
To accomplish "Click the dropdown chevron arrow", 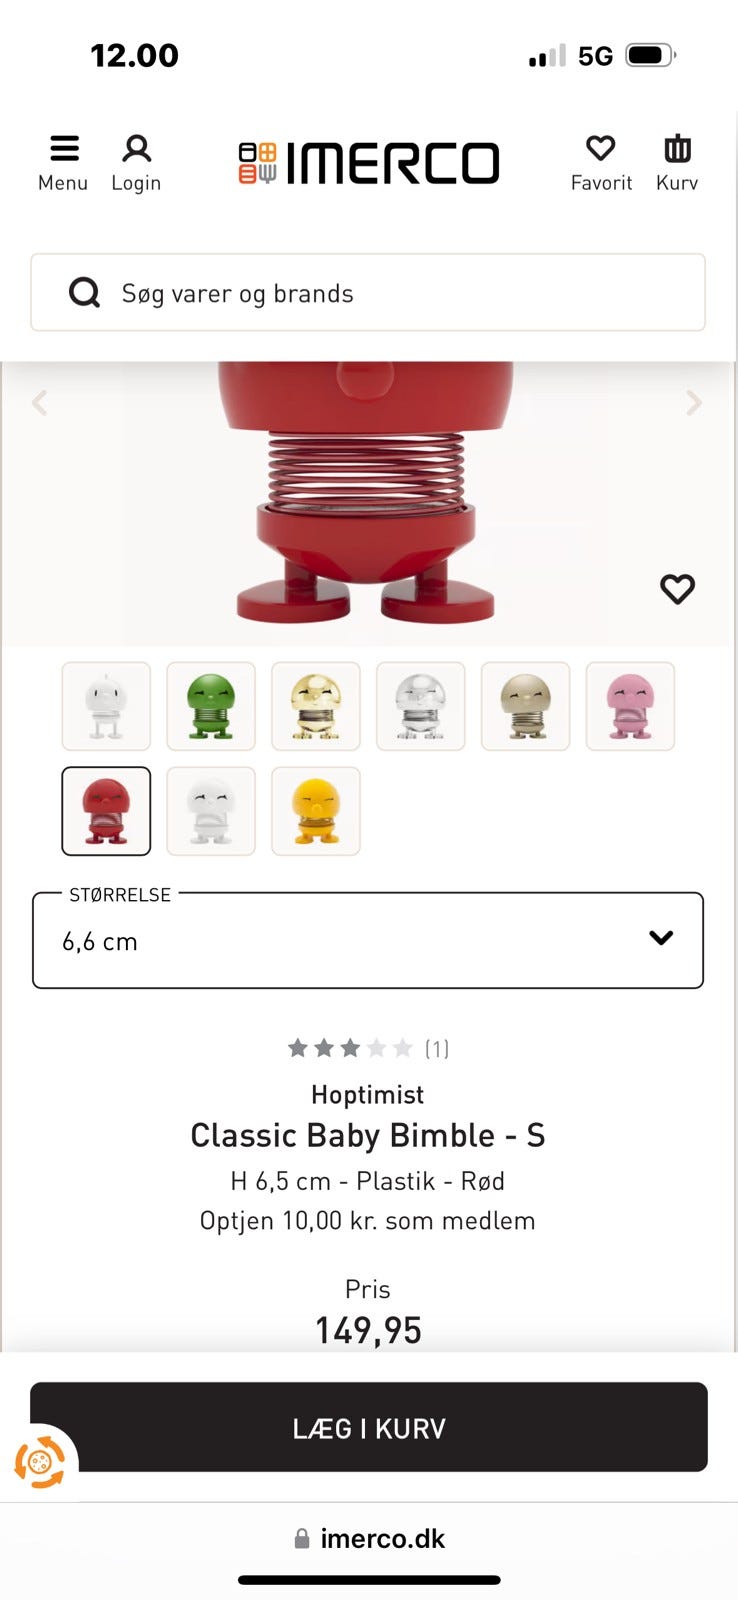I will click(x=661, y=938).
